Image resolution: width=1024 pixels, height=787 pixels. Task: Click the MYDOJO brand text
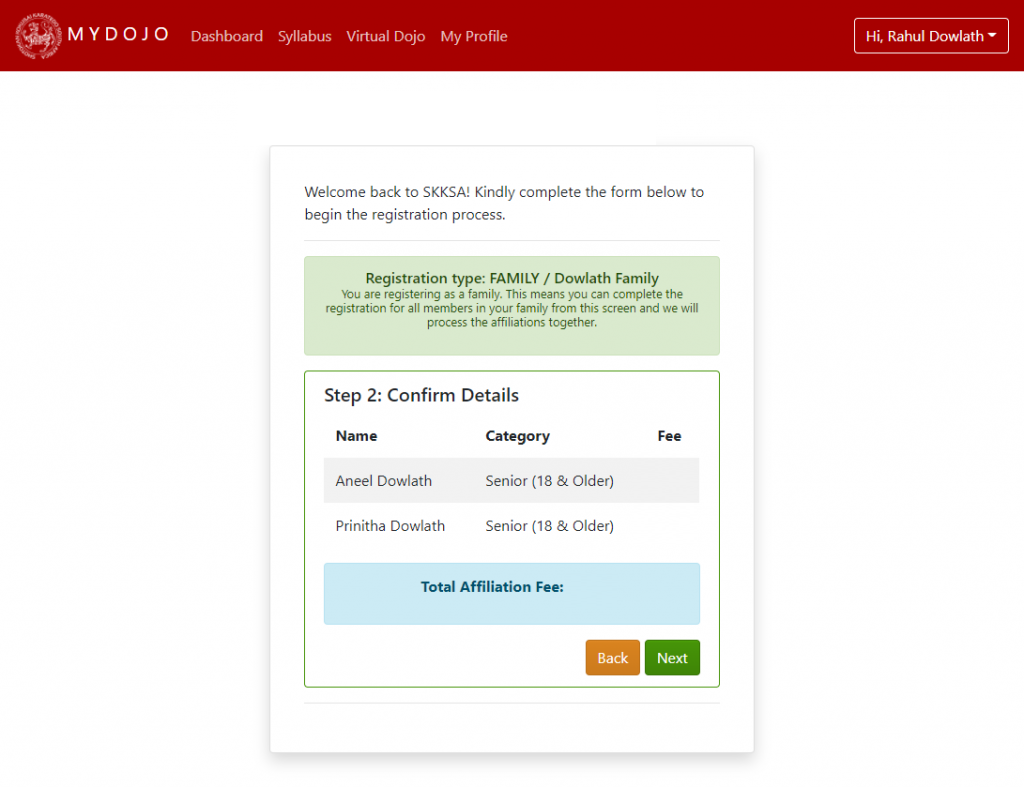118,35
